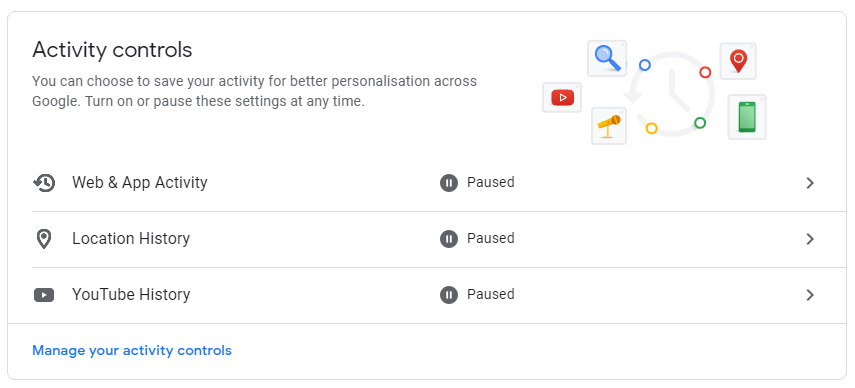The height and width of the screenshot is (388, 855).
Task: Click the magnifying glass search illustration icon
Action: click(607, 58)
